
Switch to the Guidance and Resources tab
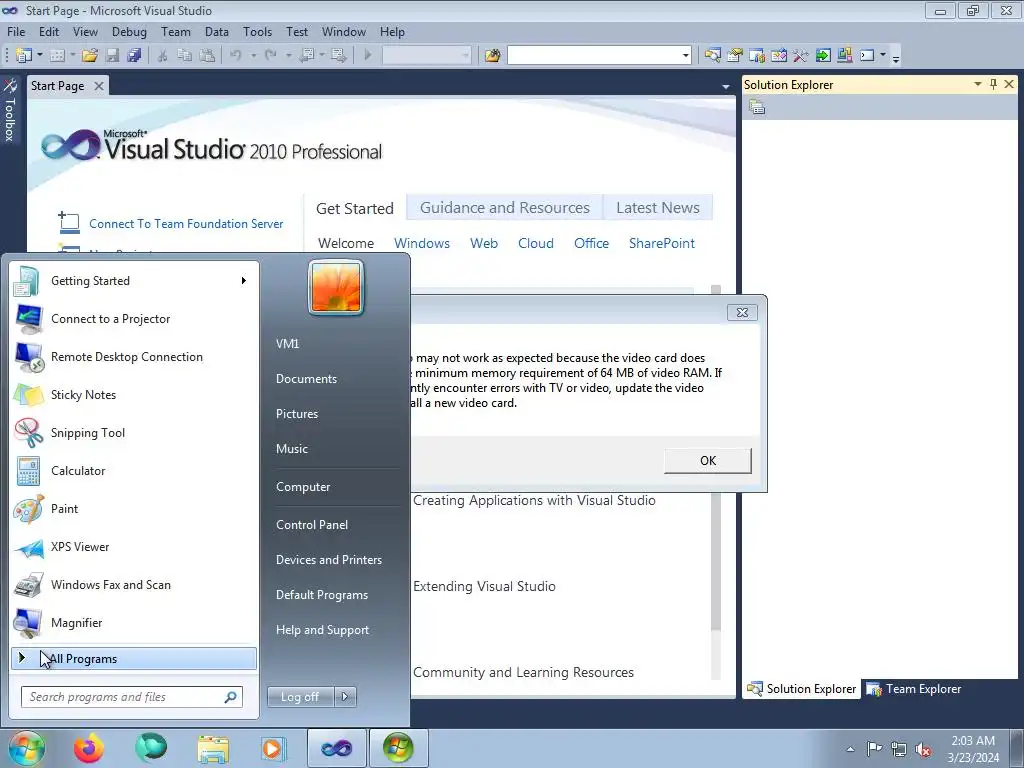tap(505, 208)
